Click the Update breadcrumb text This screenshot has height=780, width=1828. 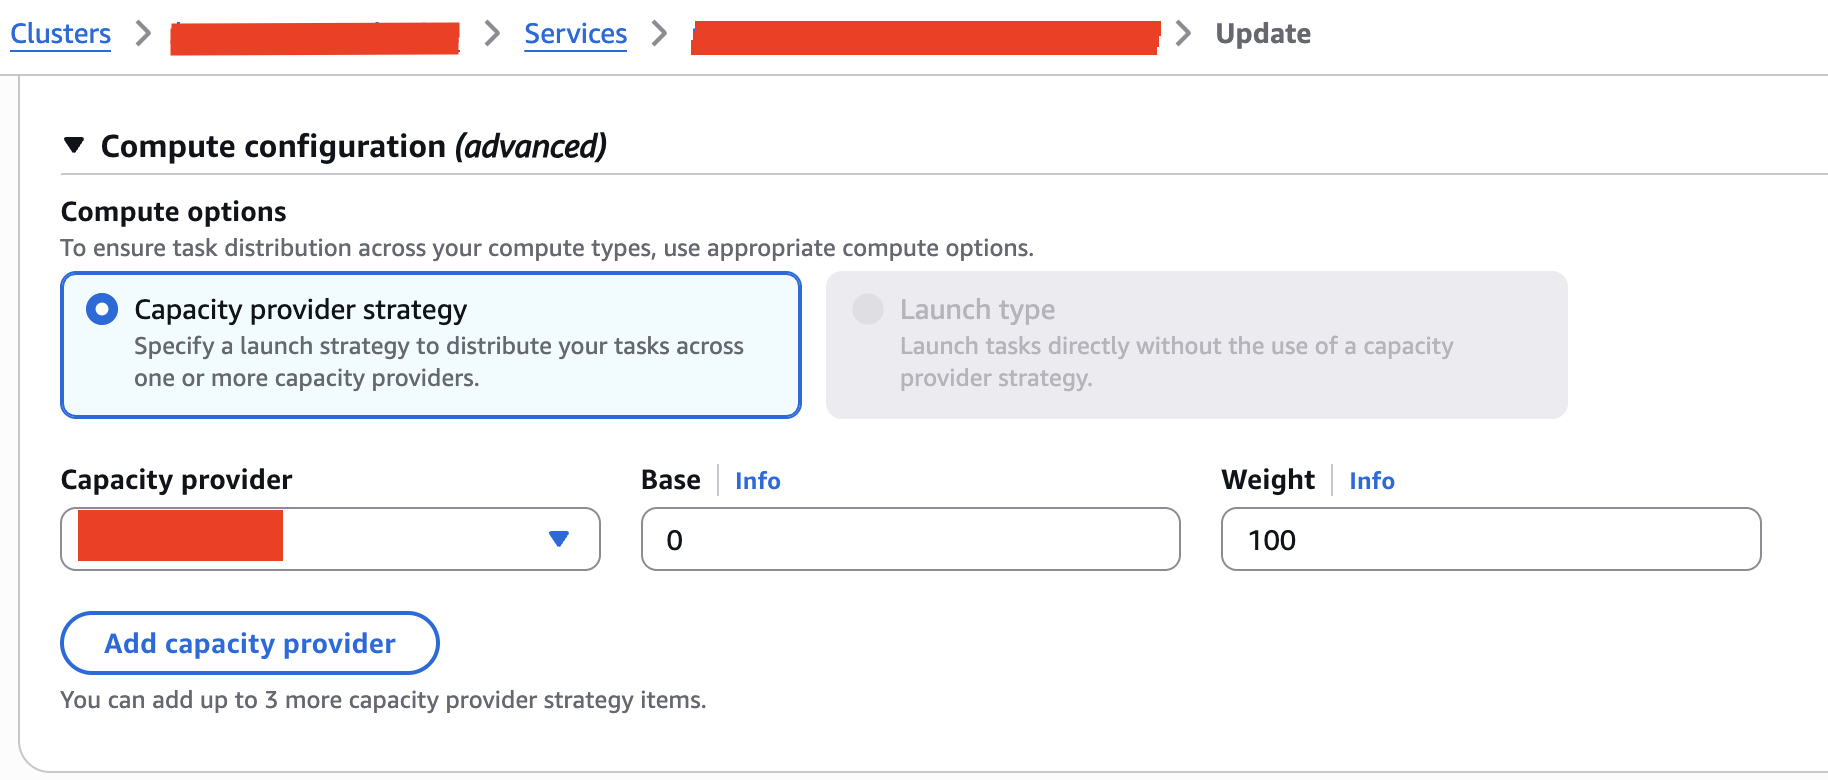1262,34
